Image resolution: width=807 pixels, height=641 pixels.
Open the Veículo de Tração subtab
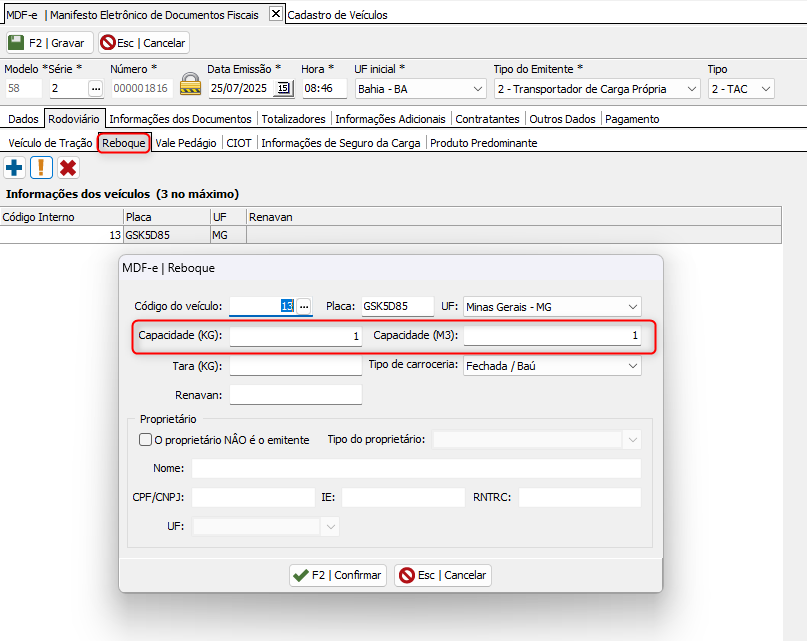pos(50,143)
